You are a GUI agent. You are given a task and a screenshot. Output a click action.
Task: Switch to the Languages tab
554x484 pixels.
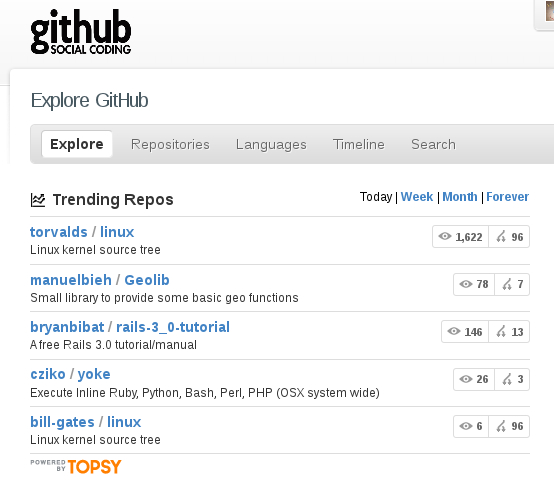coord(271,144)
